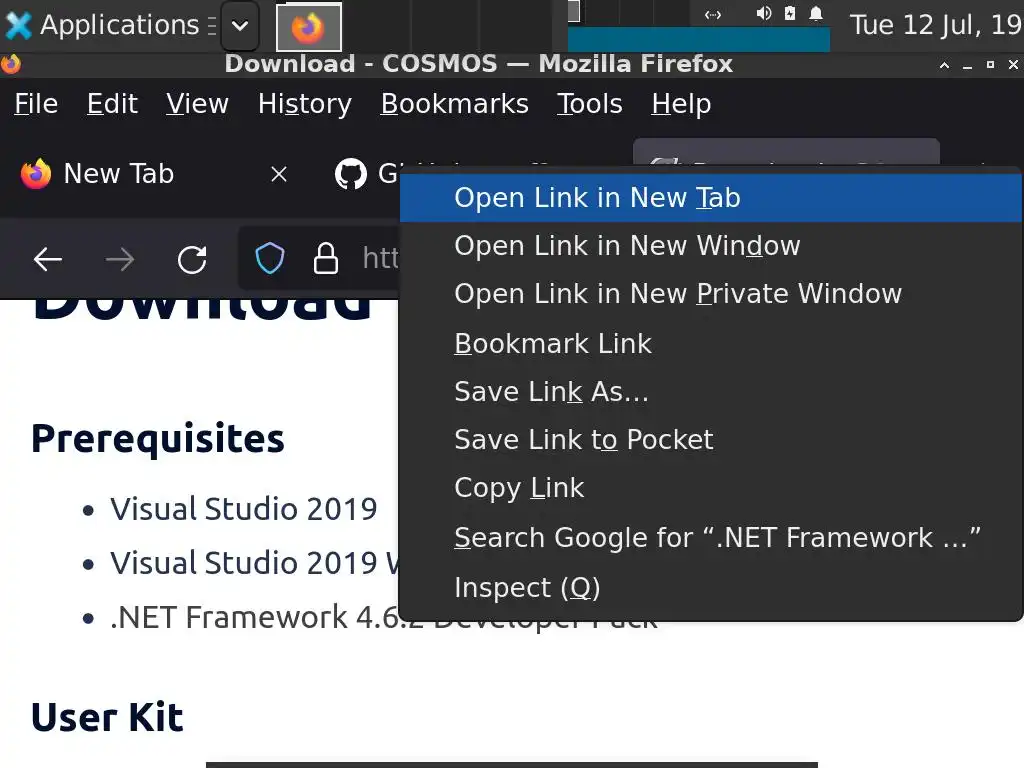Viewport: 1024px width, 768px height.
Task: Expand the panel dropdown arrow beside Applications
Action: click(x=239, y=26)
